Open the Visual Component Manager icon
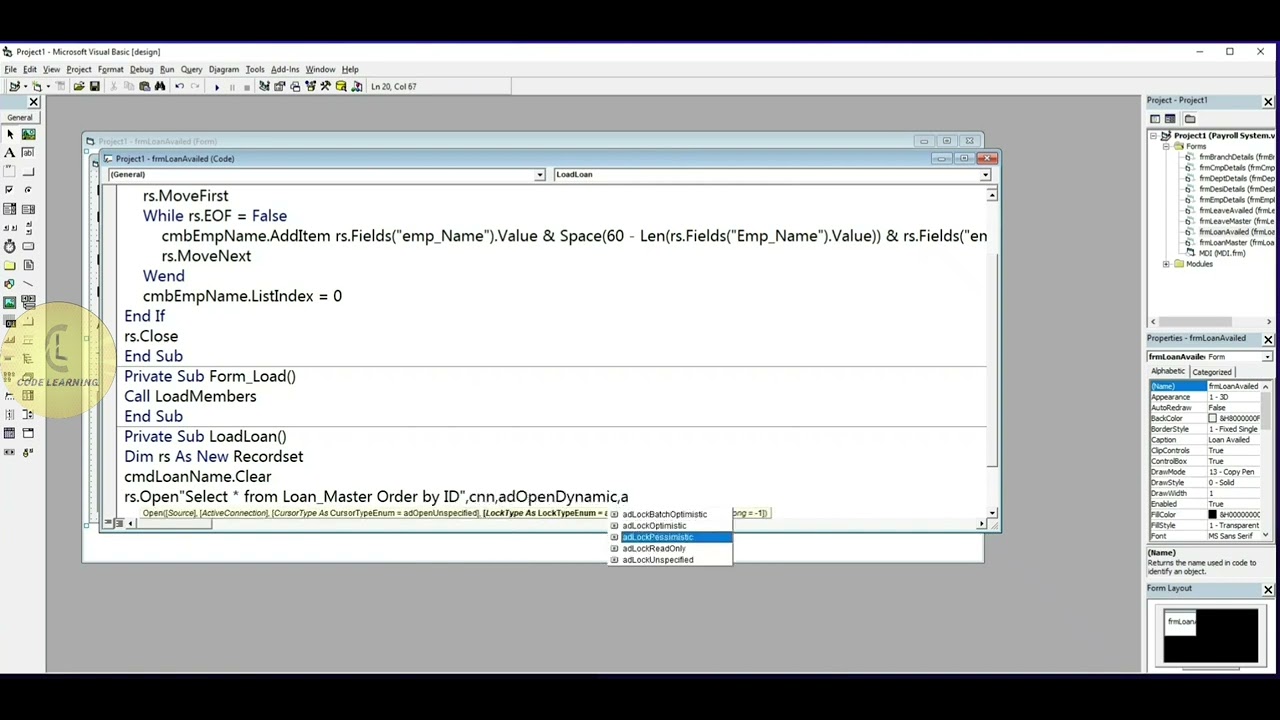The height and width of the screenshot is (720, 1280). [357, 86]
